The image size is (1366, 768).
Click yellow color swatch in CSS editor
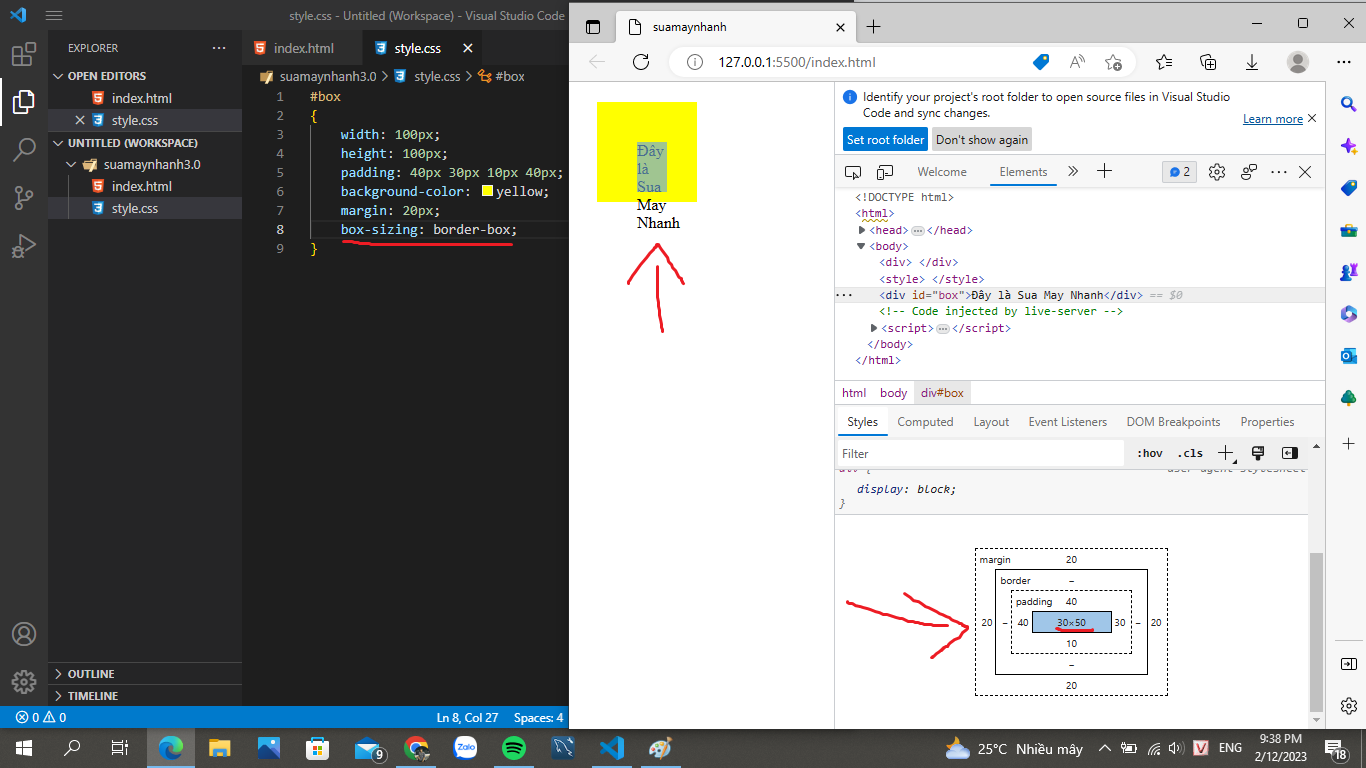tap(487, 191)
